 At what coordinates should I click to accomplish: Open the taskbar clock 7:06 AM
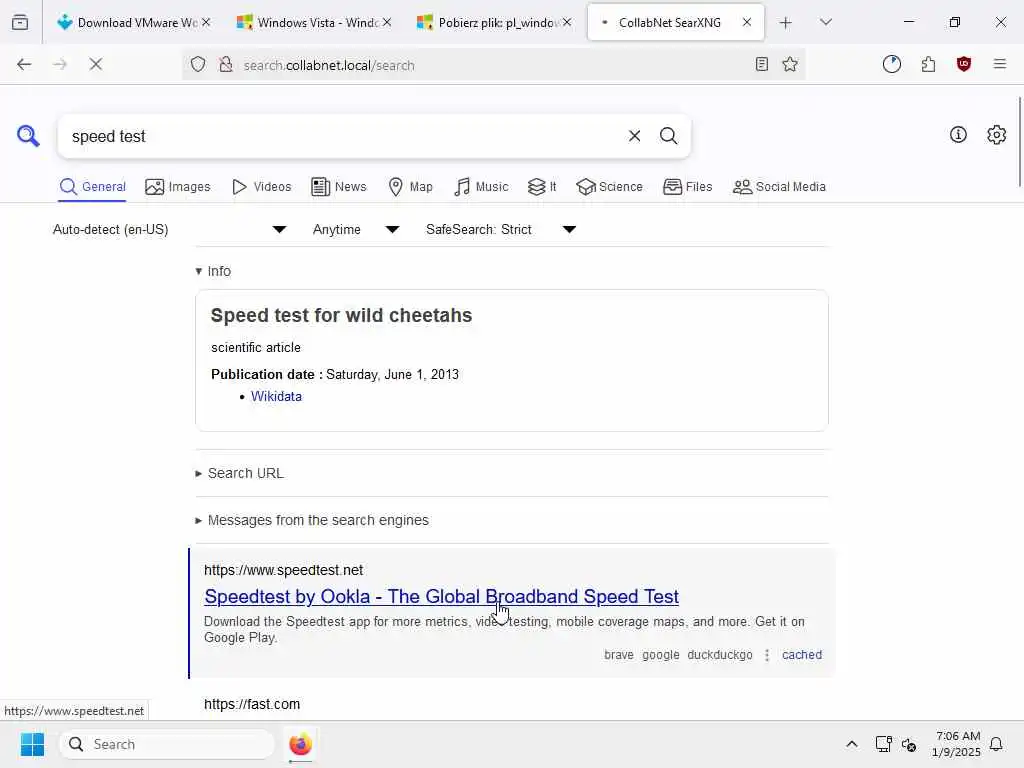point(956,744)
